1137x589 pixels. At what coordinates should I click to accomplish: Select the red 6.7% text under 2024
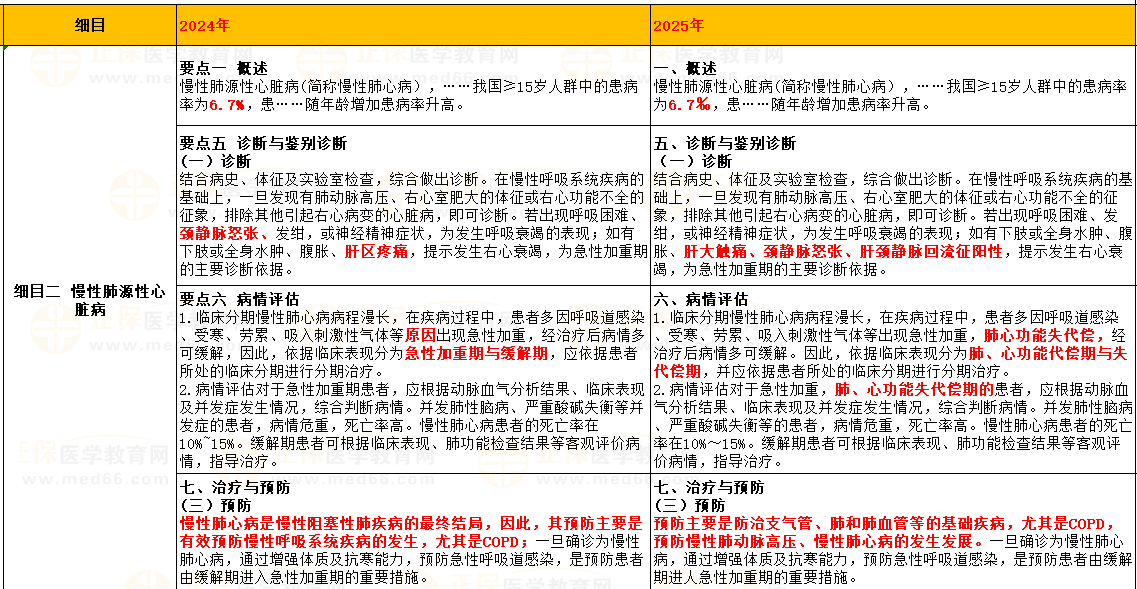(227, 104)
